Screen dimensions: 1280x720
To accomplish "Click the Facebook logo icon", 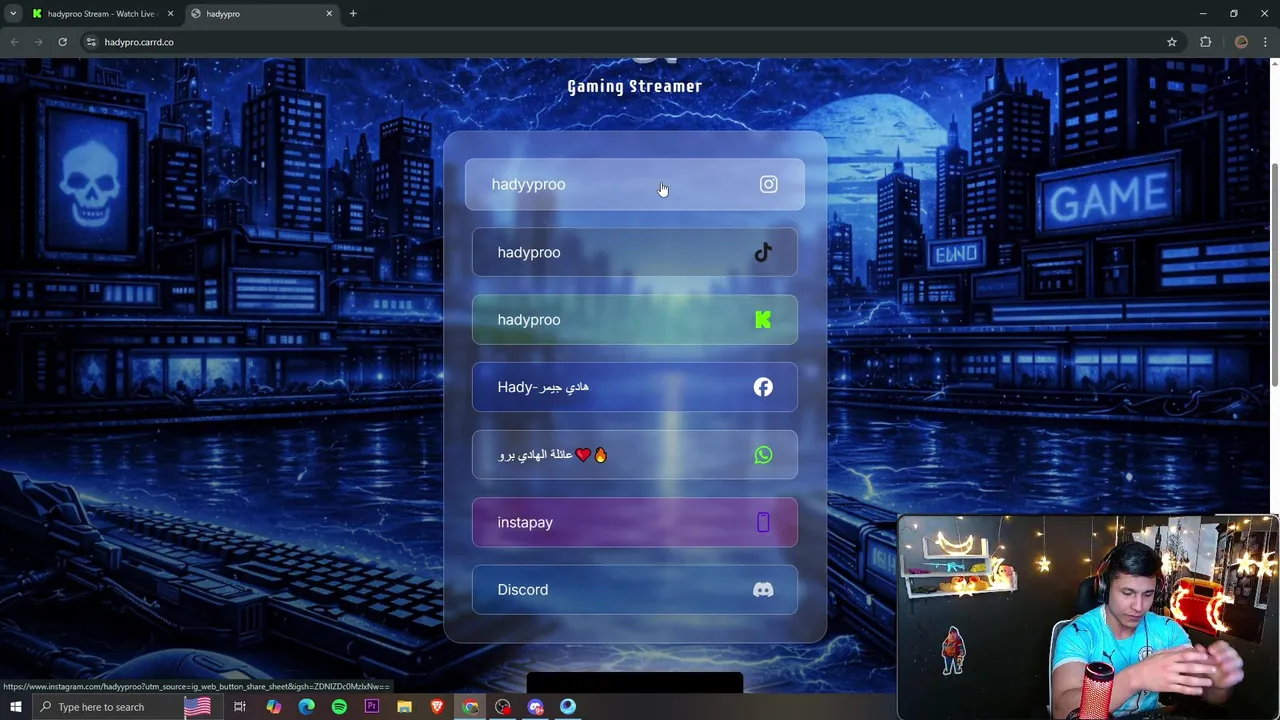I will [x=763, y=387].
